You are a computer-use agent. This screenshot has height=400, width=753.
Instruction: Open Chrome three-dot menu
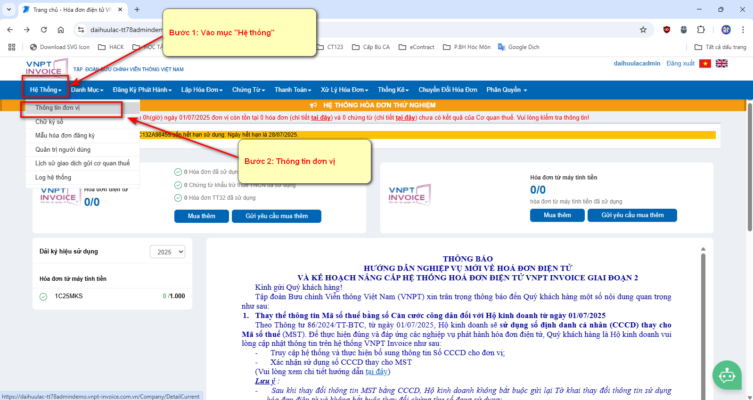click(x=743, y=30)
